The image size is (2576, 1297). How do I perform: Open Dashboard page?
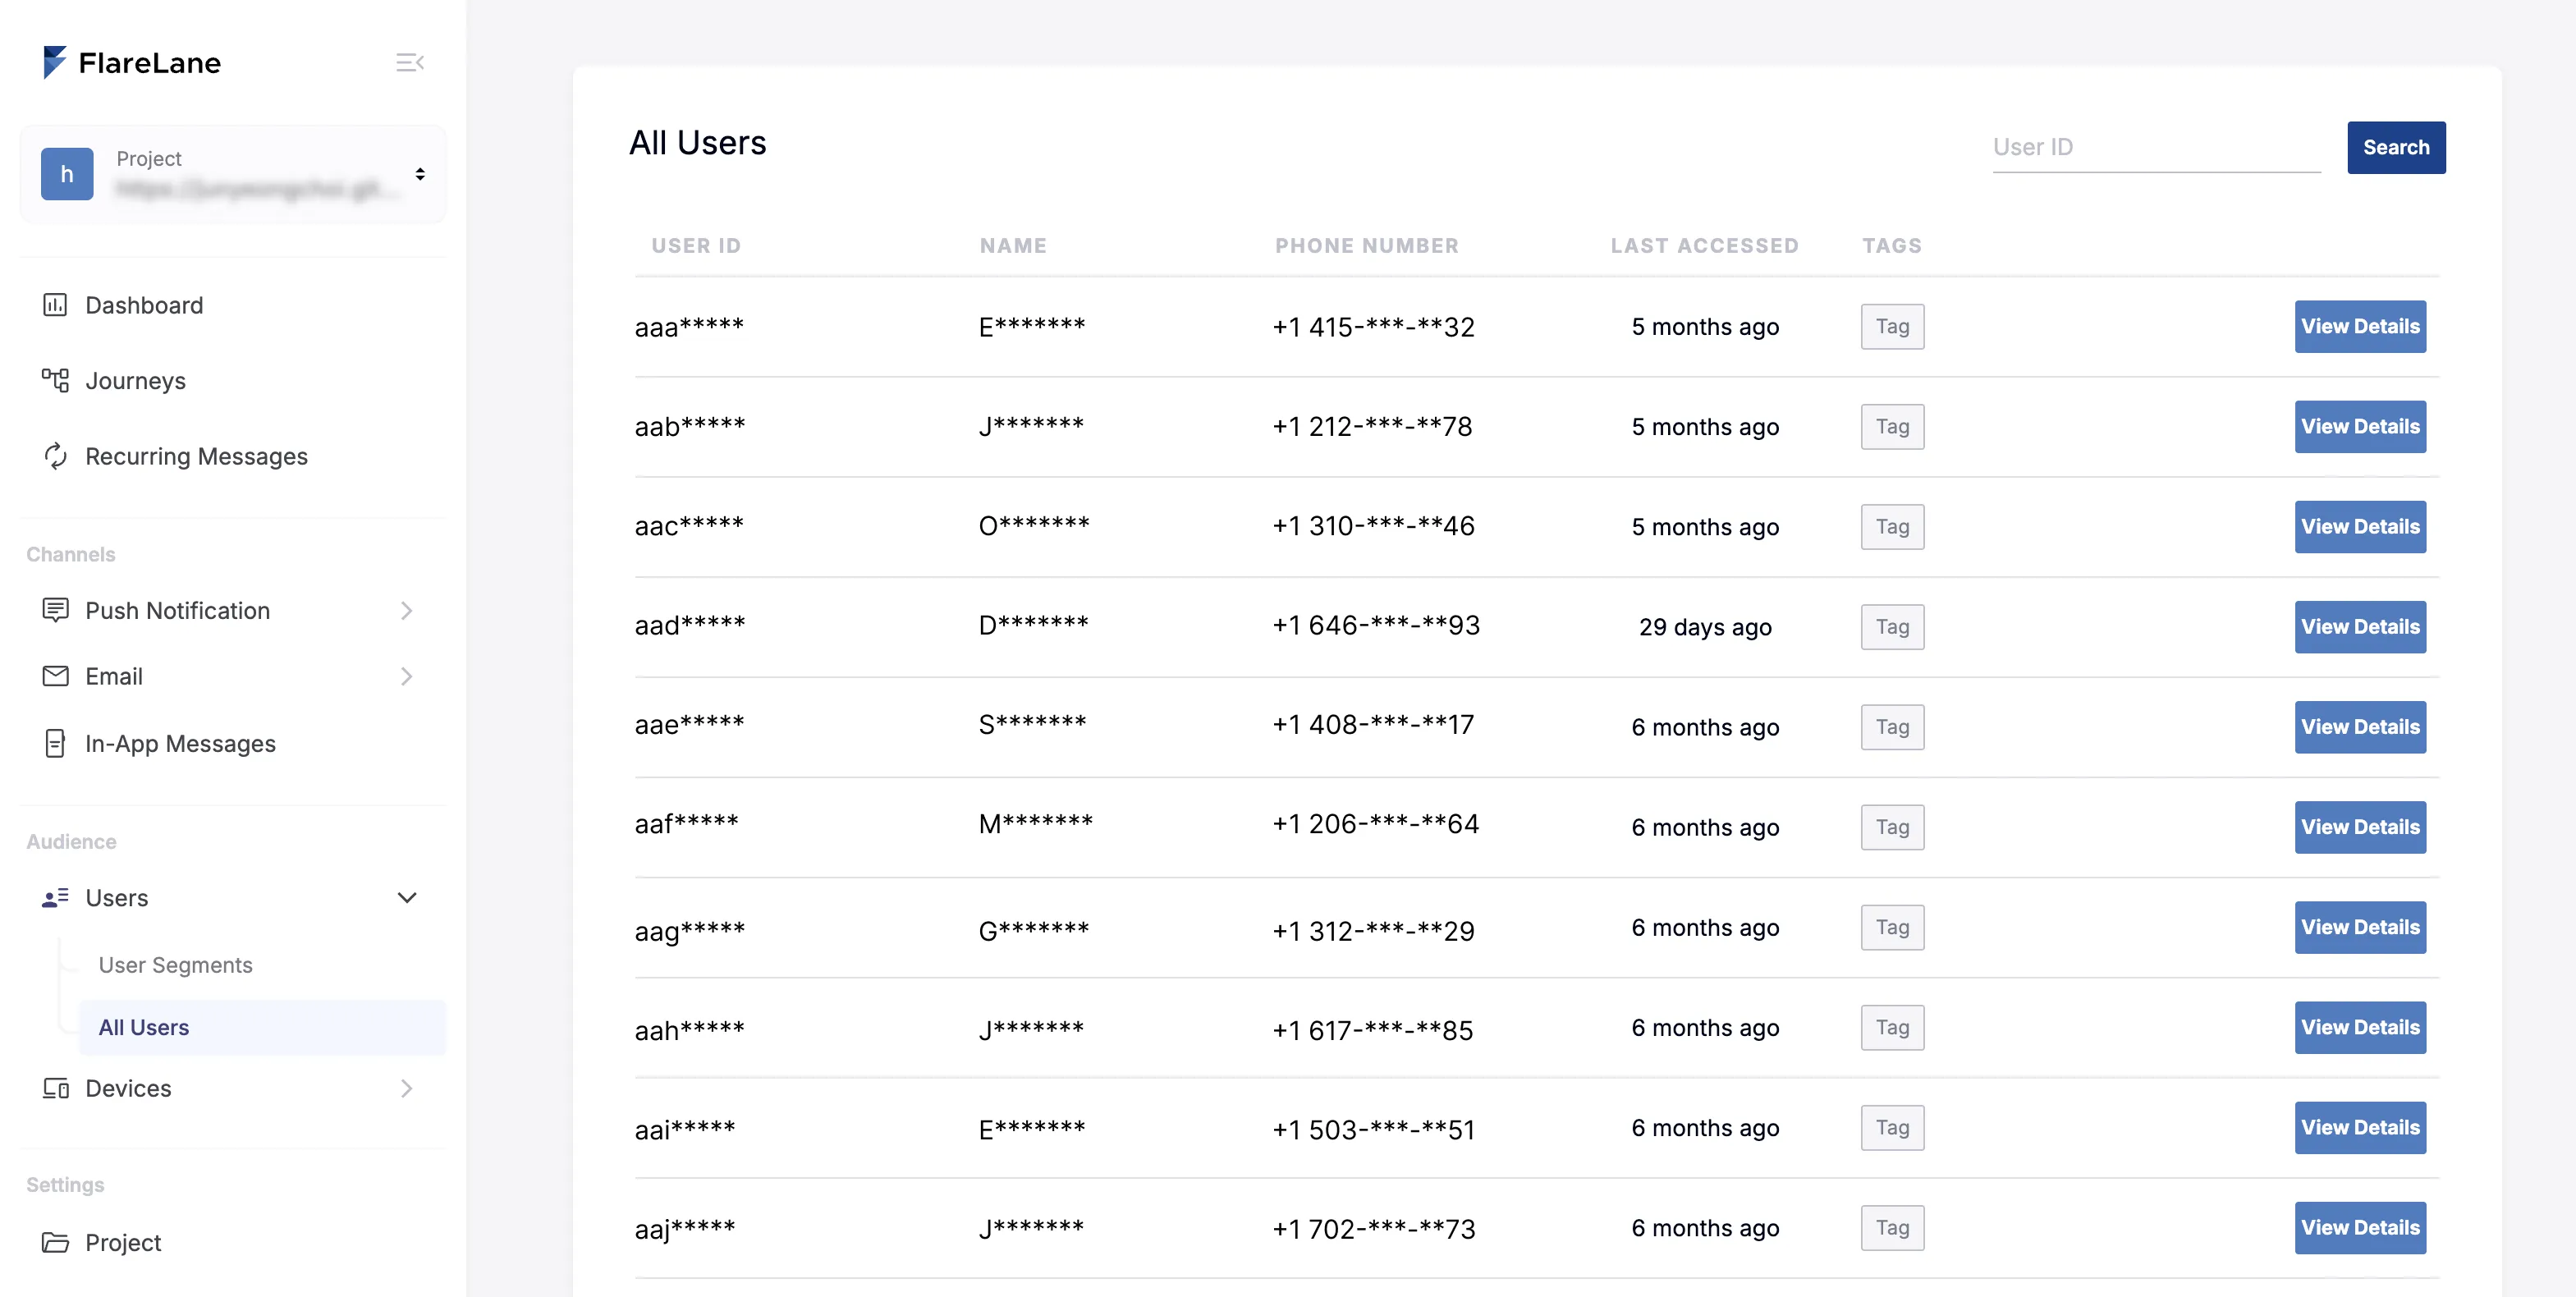(144, 305)
